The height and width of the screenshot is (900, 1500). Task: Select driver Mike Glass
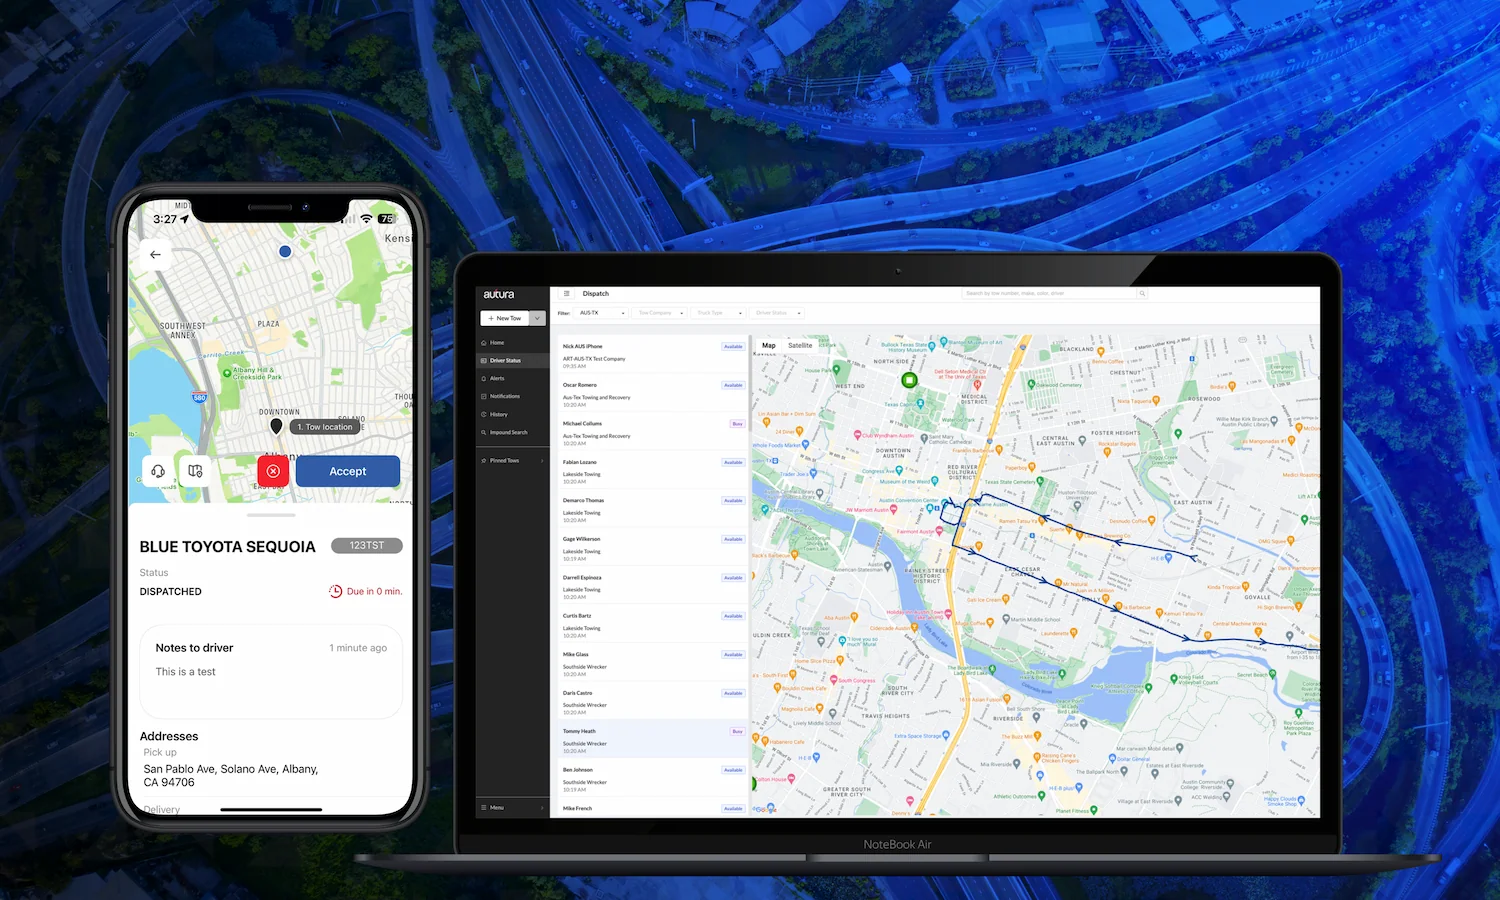651,663
